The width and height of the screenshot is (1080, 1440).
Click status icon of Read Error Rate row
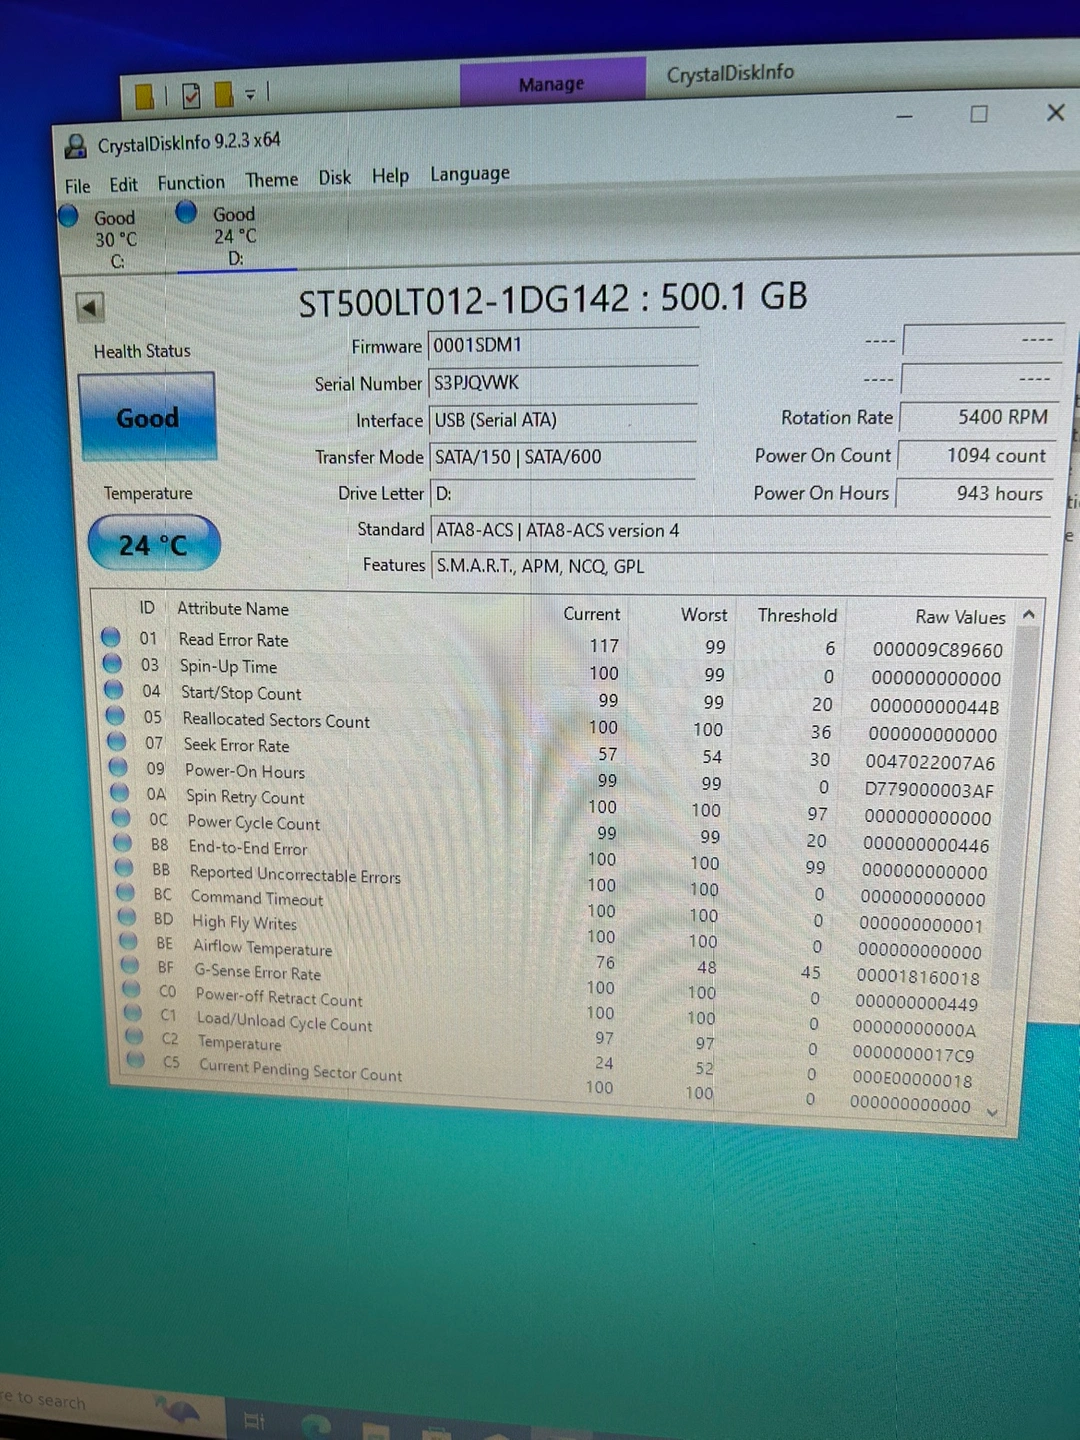111,636
